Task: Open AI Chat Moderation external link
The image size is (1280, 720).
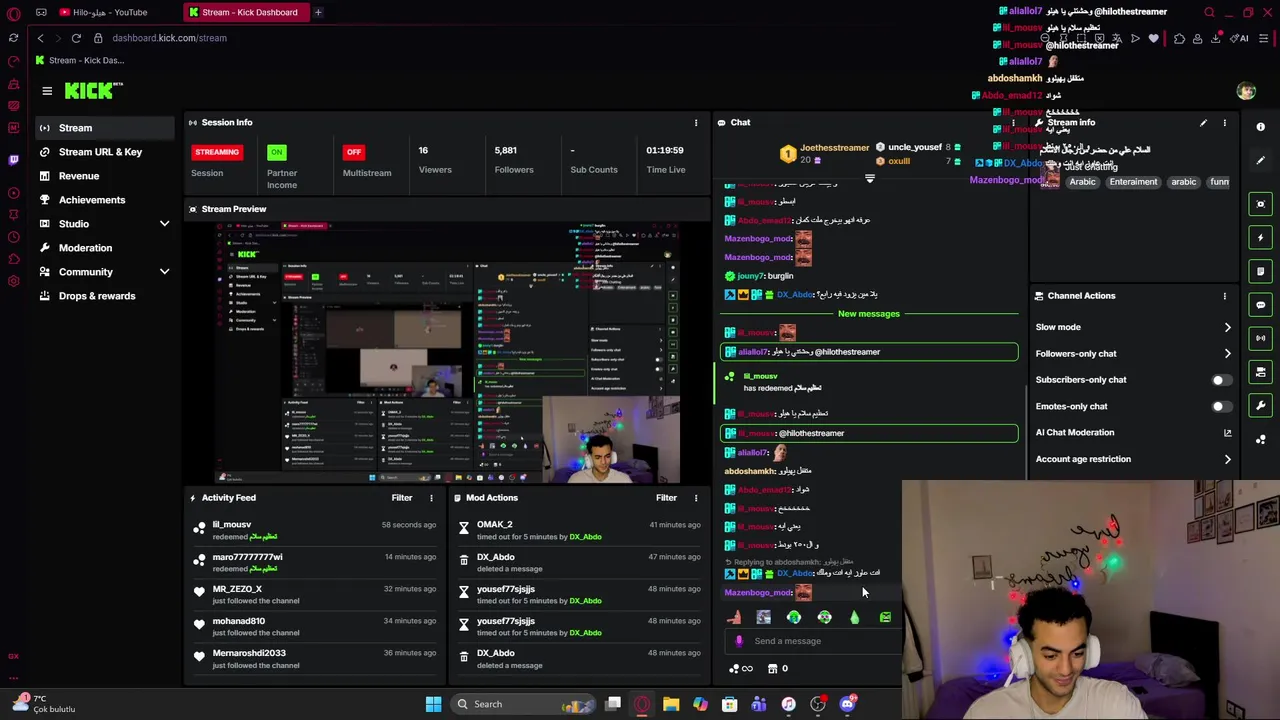Action: pos(1227,433)
